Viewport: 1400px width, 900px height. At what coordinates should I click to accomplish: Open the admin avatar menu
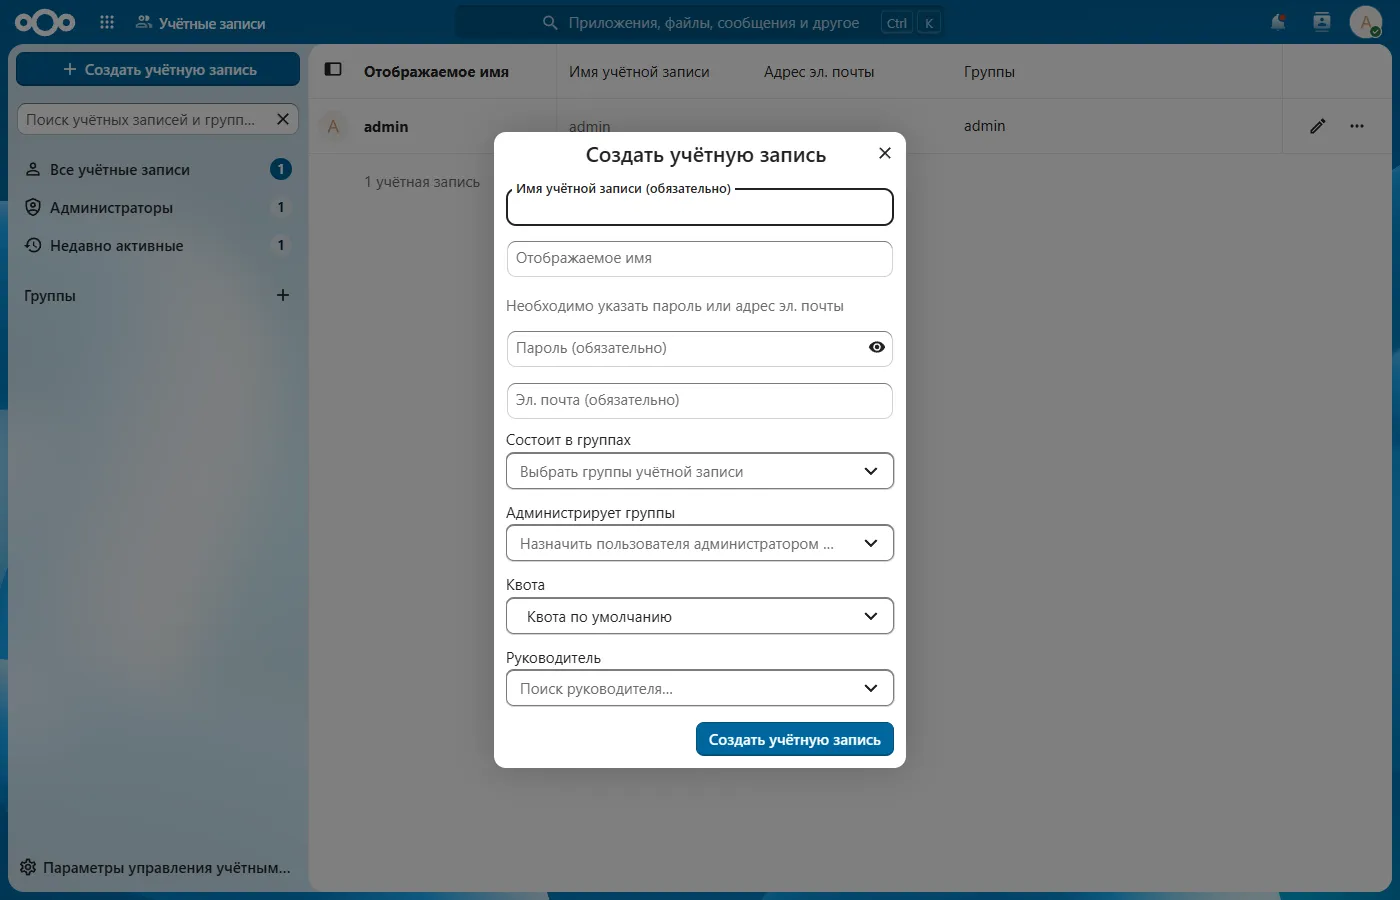pyautogui.click(x=1365, y=22)
